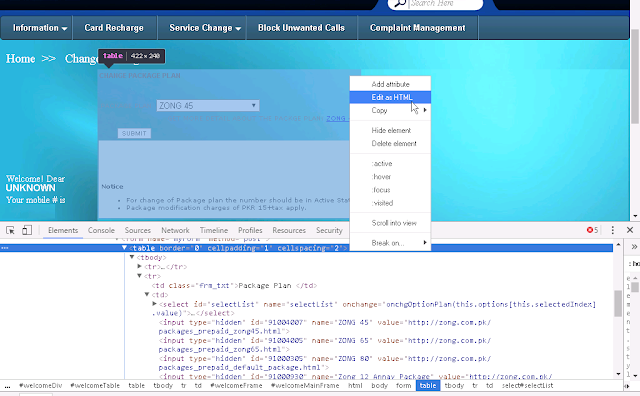Open the Card Recharge page
The height and width of the screenshot is (396, 640).
click(x=114, y=28)
